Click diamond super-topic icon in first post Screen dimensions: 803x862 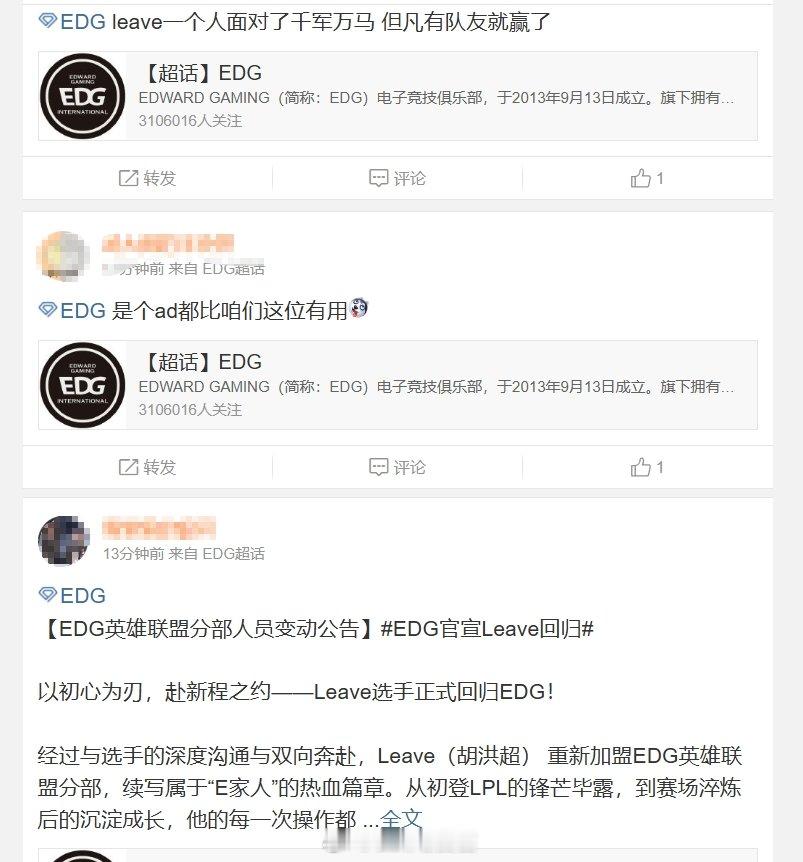[x=48, y=21]
